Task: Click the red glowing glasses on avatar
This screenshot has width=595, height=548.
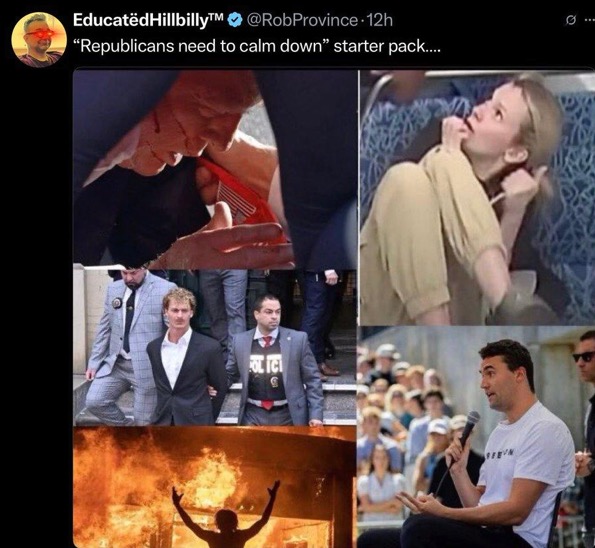Action: 39,35
